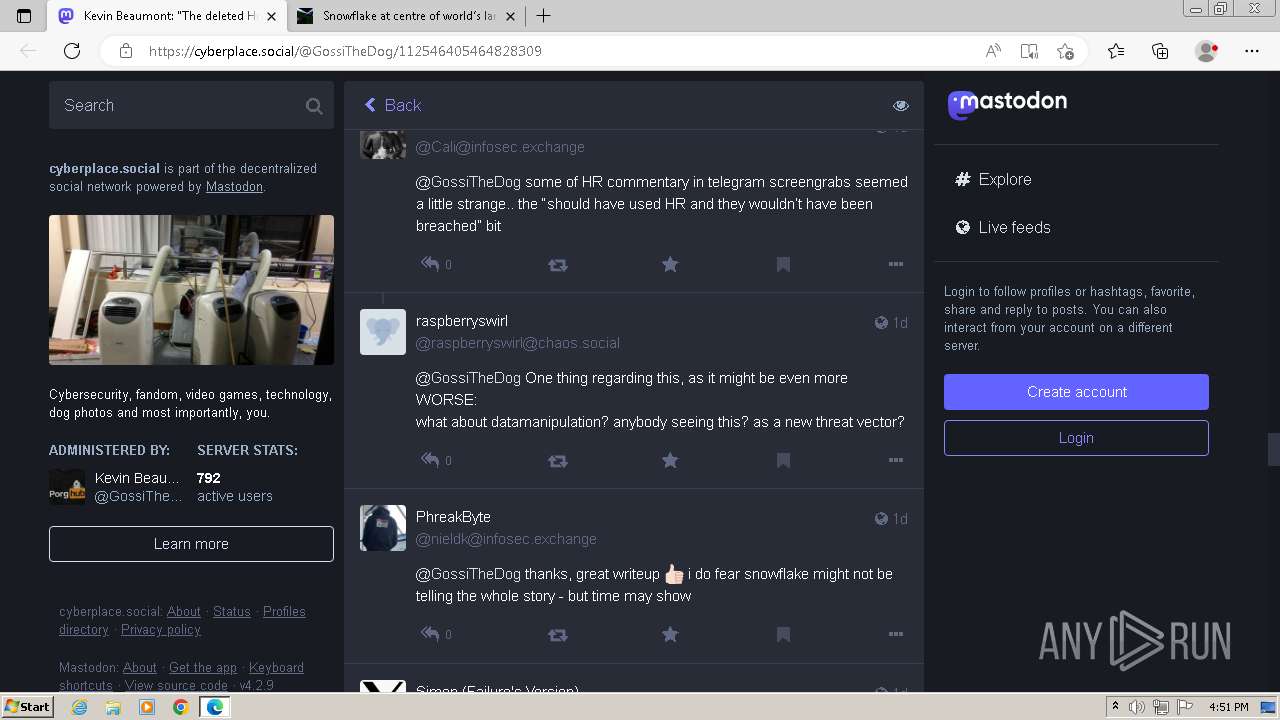Show hidden tray icons arrow

1115,707
